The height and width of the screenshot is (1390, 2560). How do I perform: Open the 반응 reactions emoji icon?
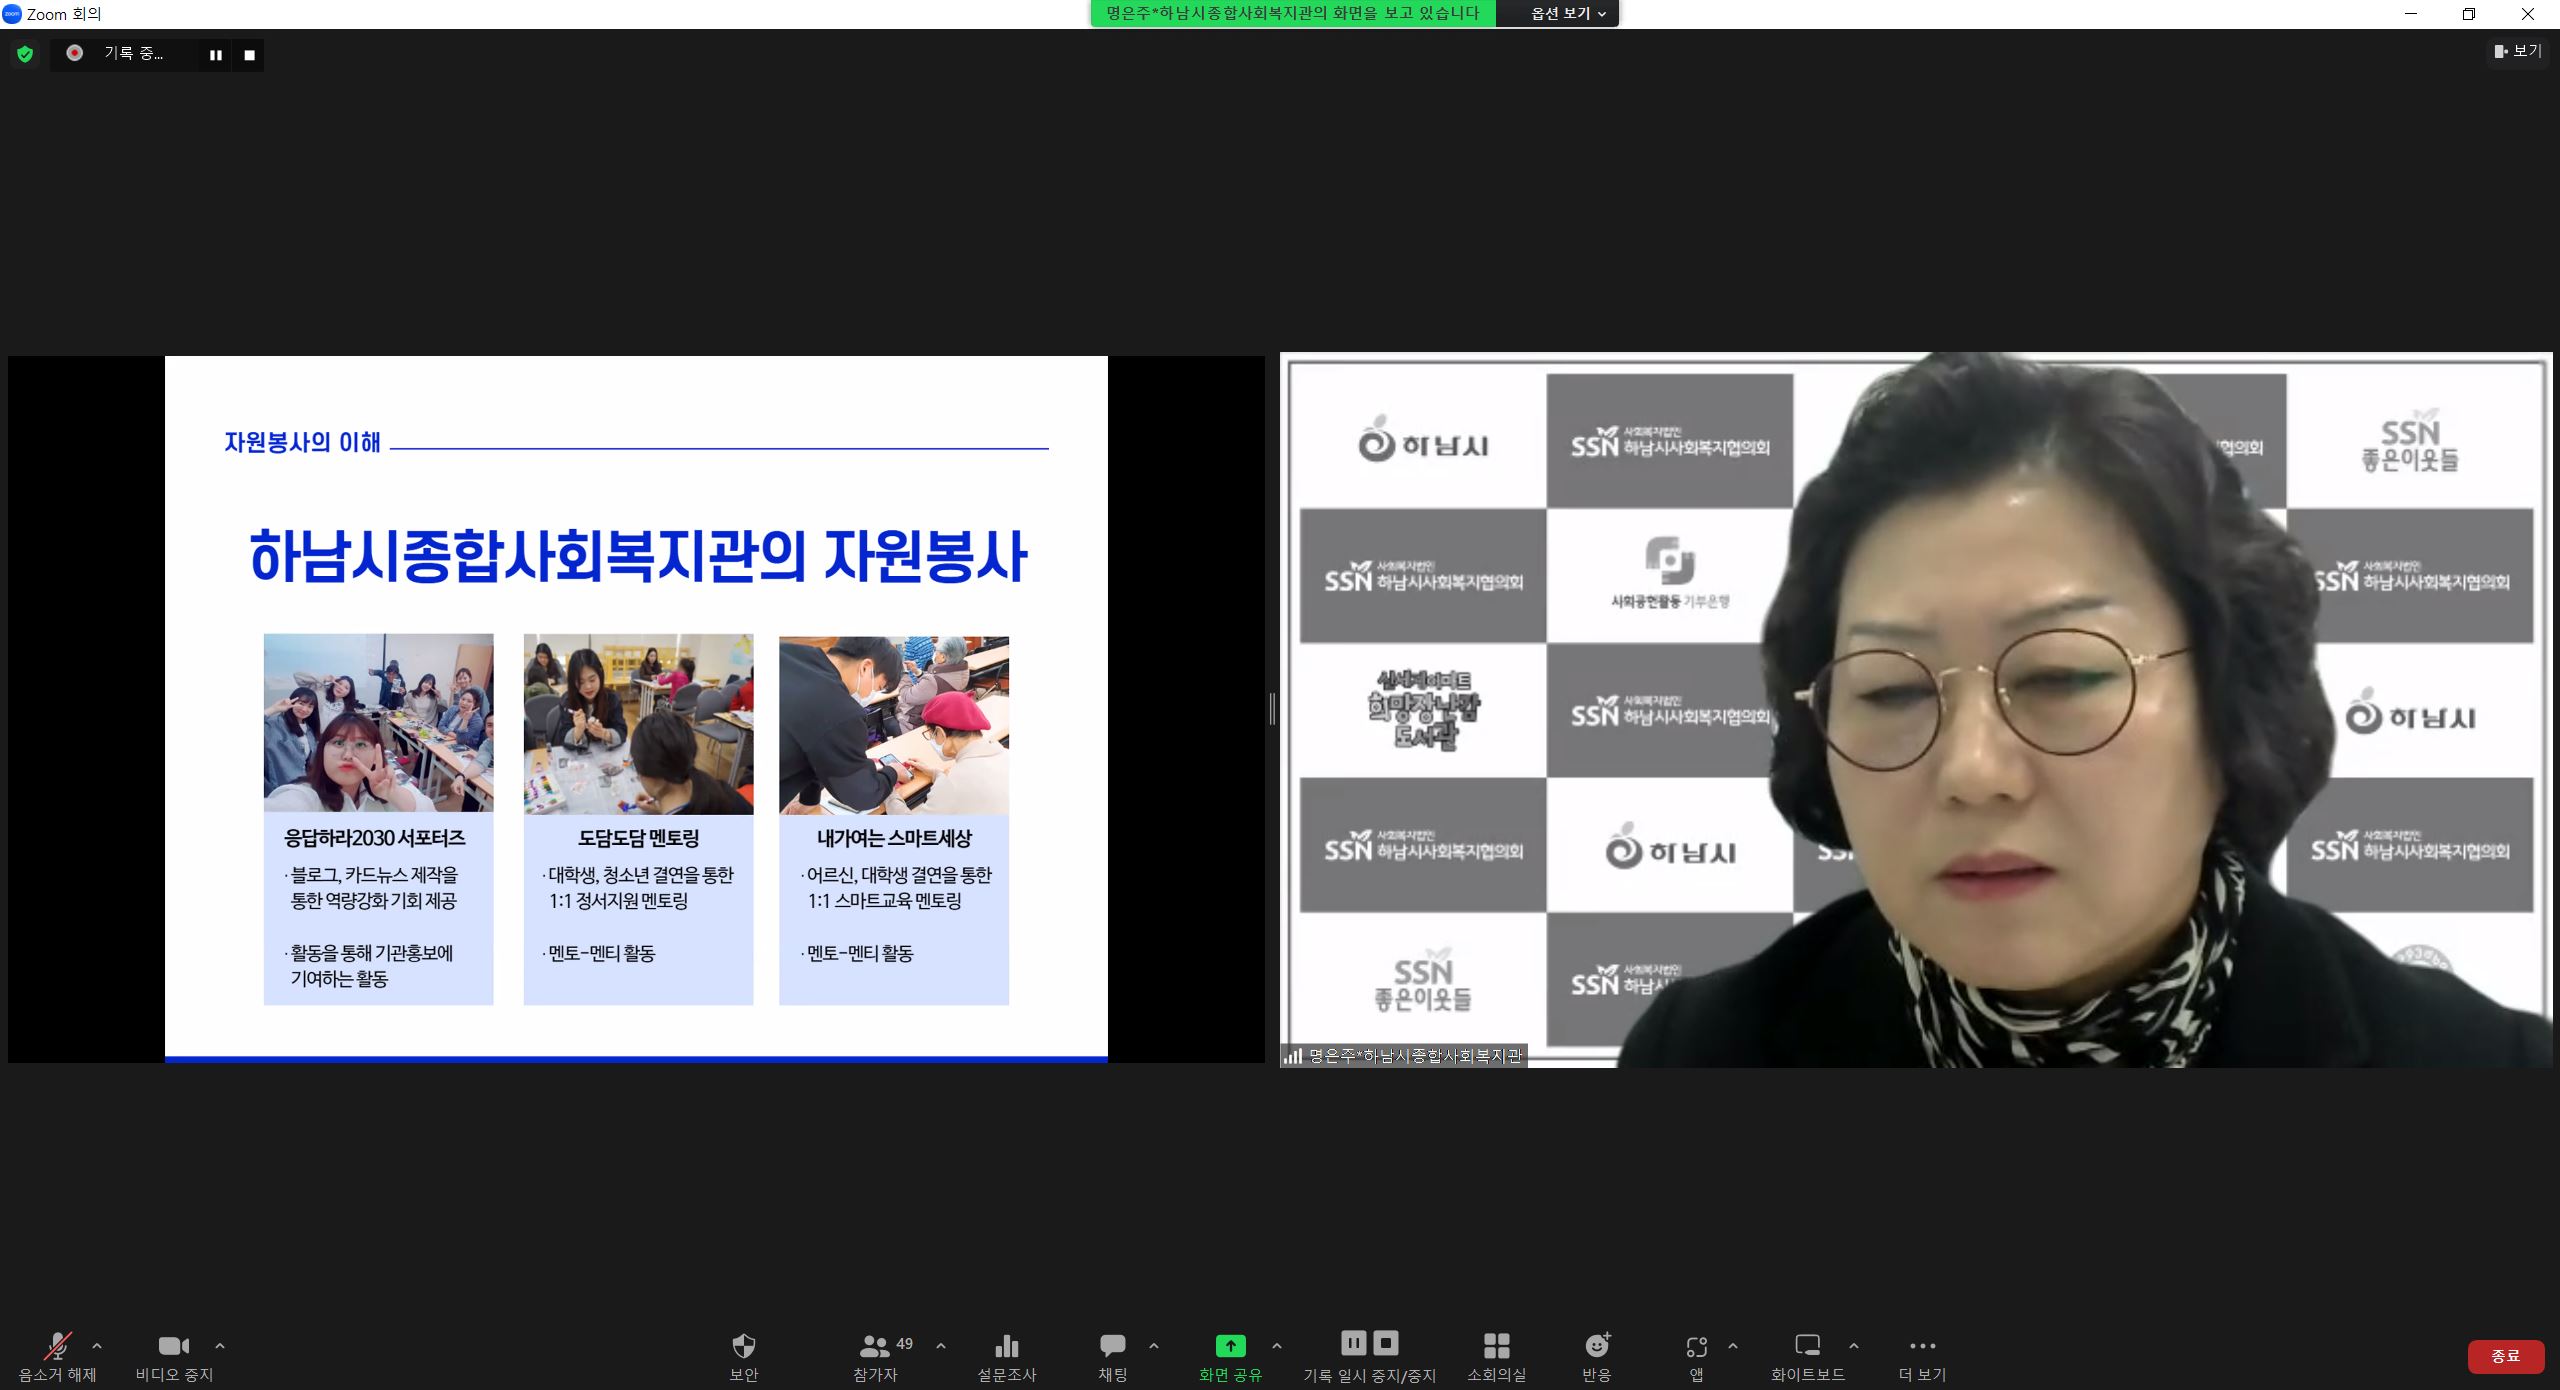(x=1597, y=1346)
